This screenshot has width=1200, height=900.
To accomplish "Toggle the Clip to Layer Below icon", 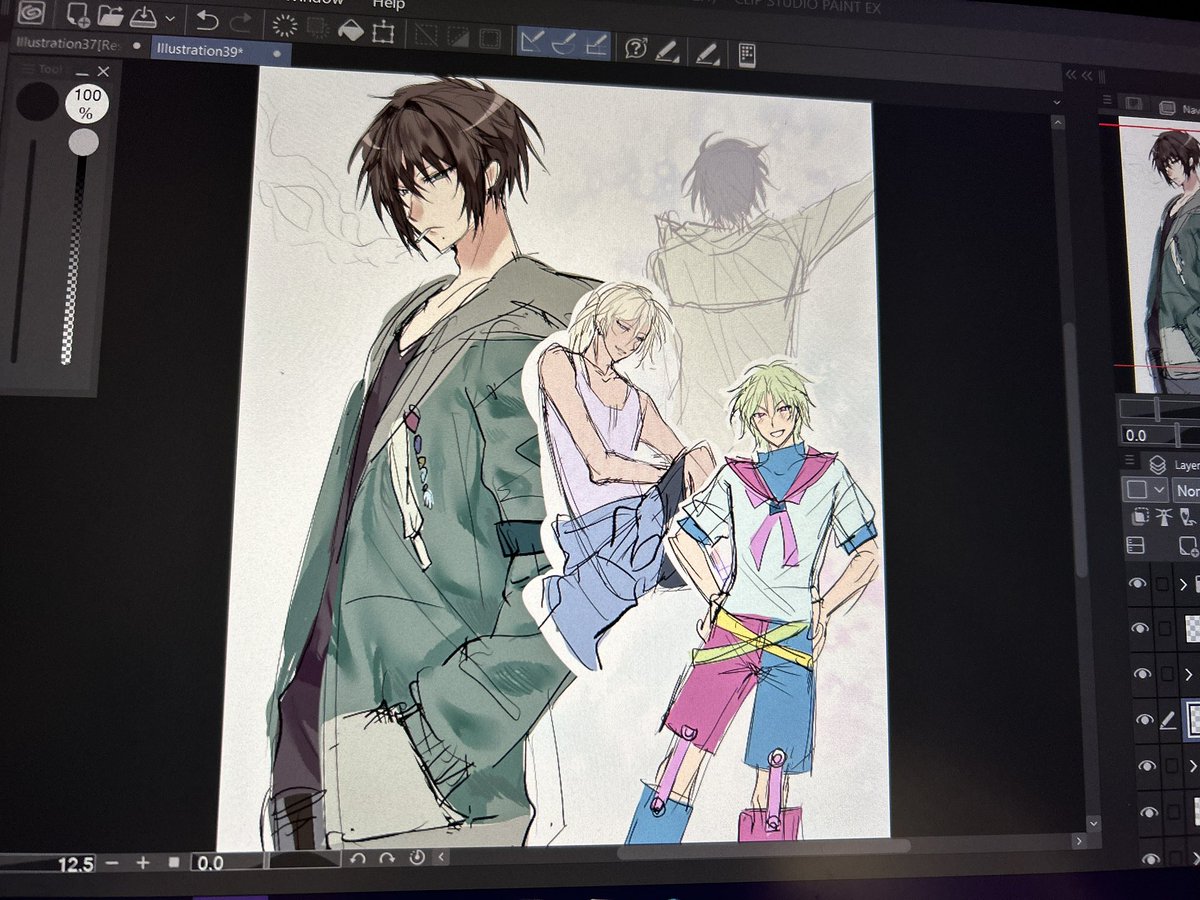I will 1138,517.
